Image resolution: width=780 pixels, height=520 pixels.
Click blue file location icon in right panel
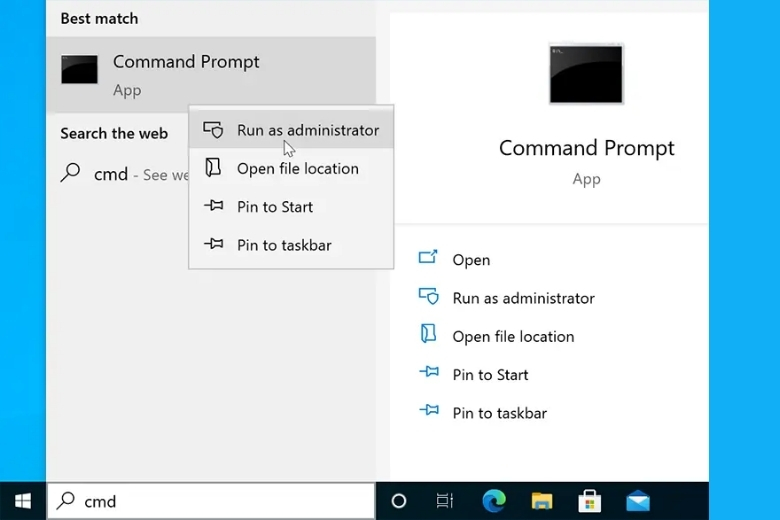(x=428, y=333)
